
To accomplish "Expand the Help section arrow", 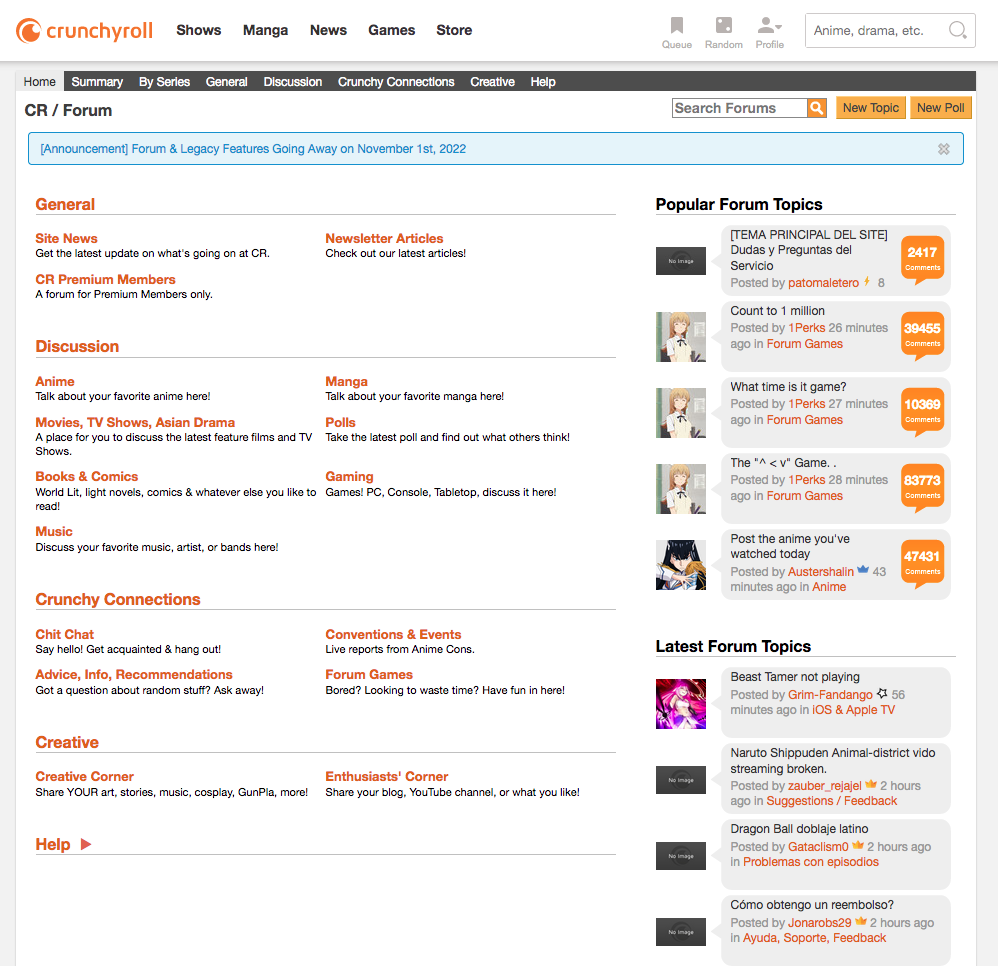I will coord(85,844).
